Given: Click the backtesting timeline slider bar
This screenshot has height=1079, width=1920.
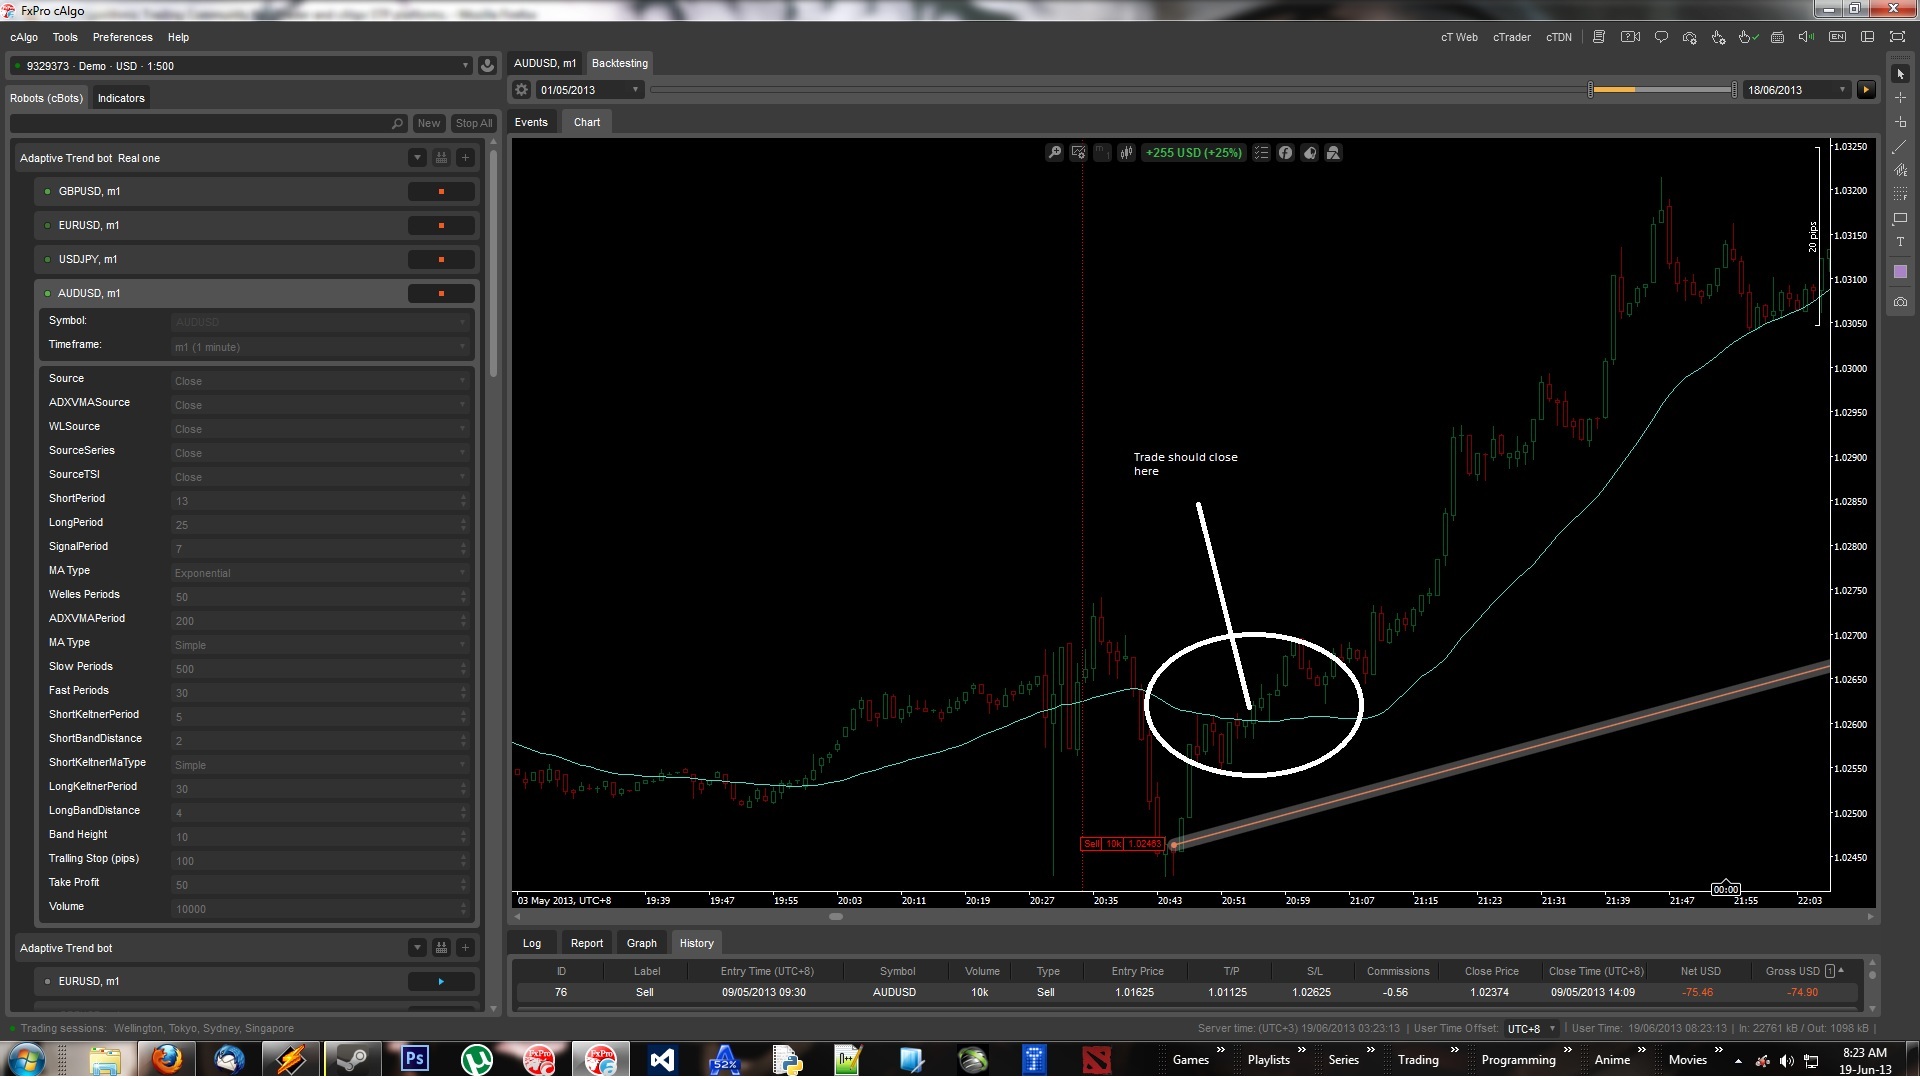Looking at the screenshot, I should point(1192,90).
